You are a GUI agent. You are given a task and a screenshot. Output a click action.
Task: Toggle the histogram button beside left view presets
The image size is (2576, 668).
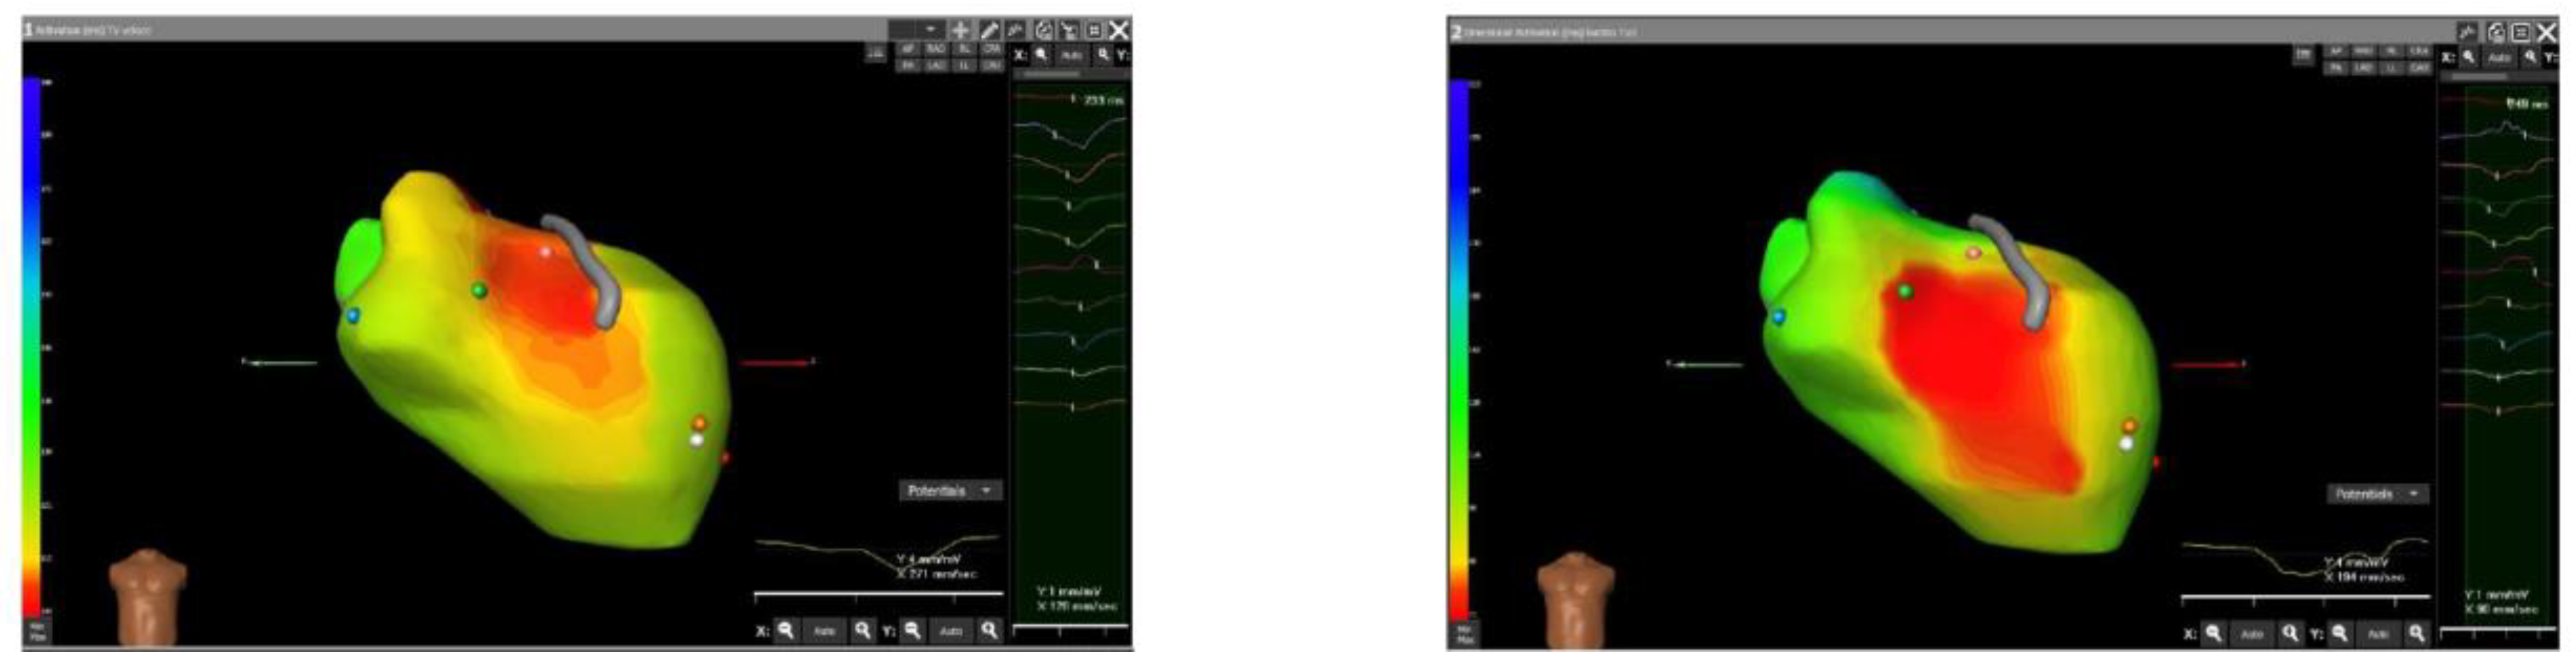pos(876,53)
